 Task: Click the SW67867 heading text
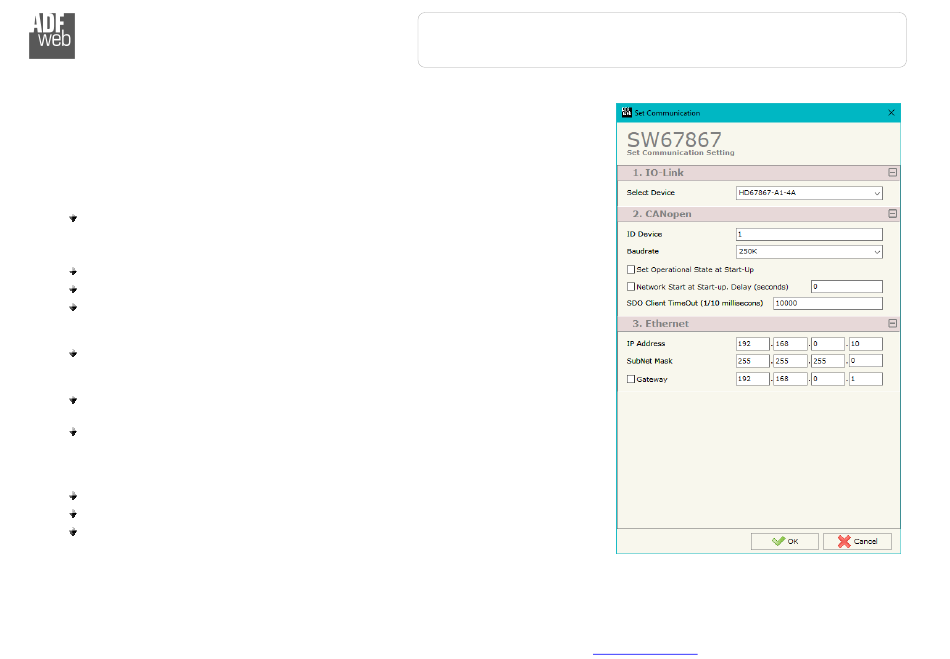coord(674,139)
